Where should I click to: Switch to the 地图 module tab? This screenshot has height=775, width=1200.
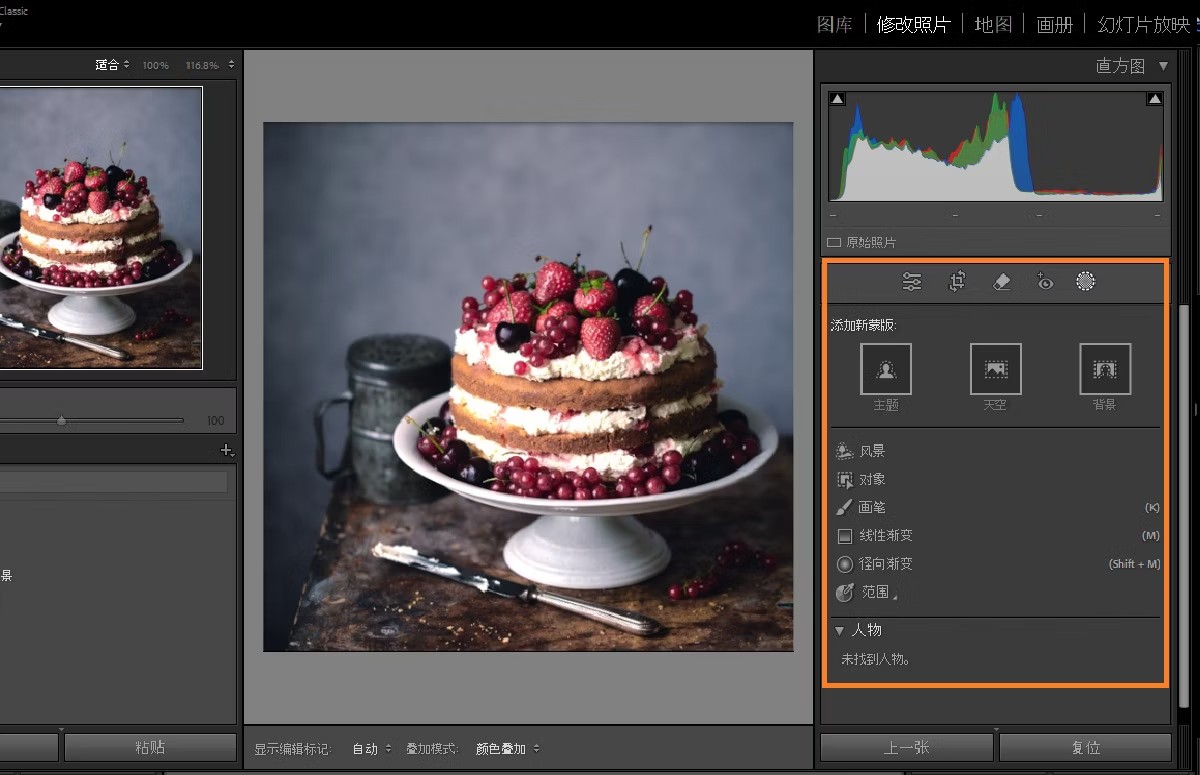[993, 24]
